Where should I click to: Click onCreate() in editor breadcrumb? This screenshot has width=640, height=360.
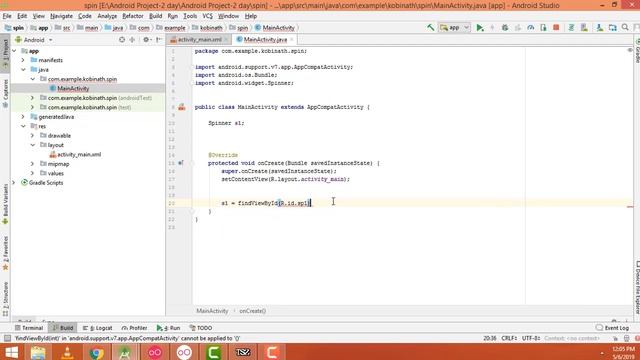point(253,311)
